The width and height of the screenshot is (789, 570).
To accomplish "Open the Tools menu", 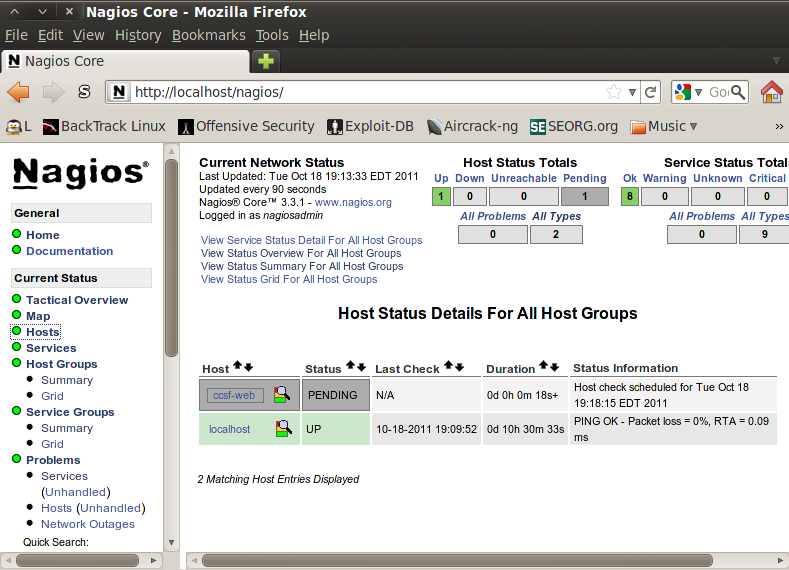I will pos(271,35).
